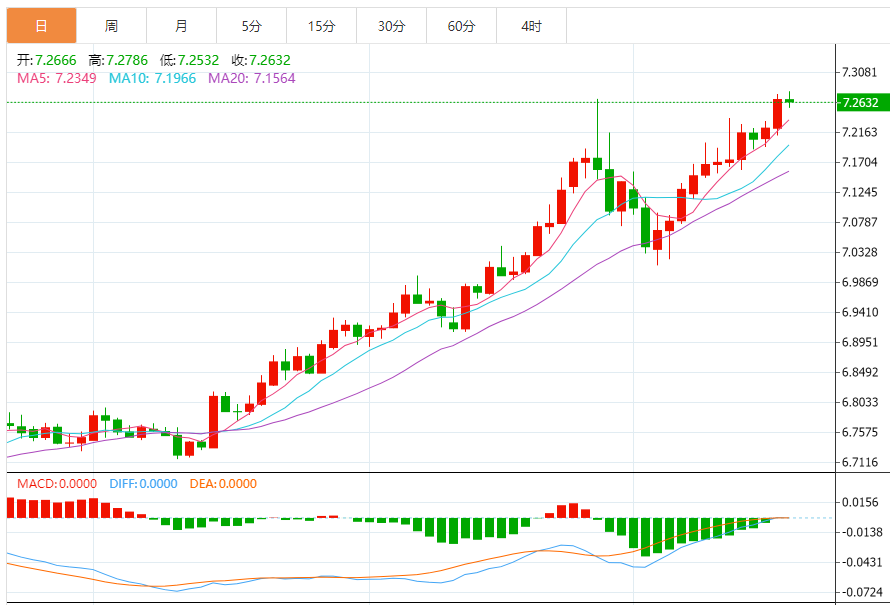Image resolution: width=890 pixels, height=605 pixels.
Task: Click the 7.1245 price axis label
Action: pos(859,192)
